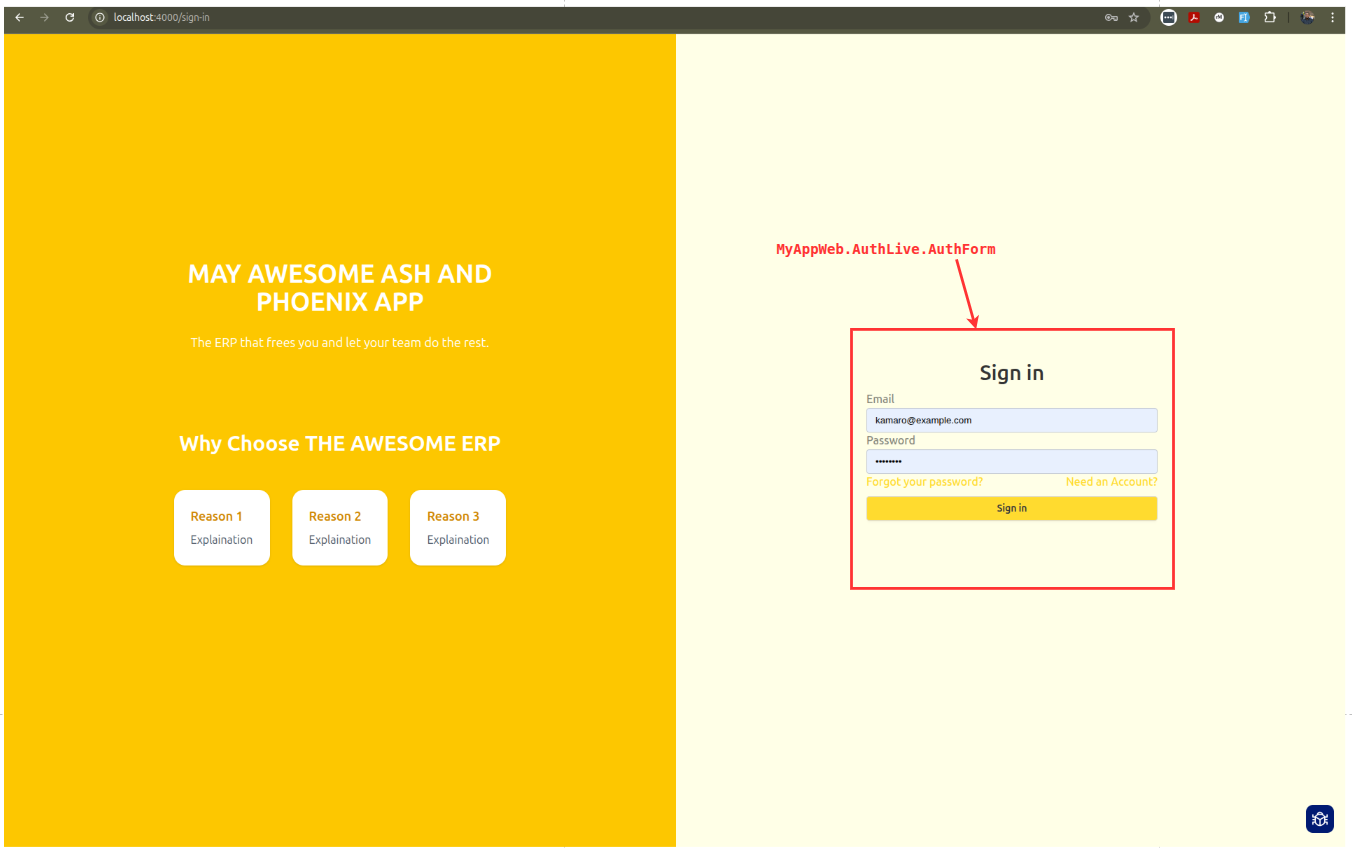Click the Sign in heading
Viewport: 1352px width, 849px height.
coord(1011,373)
